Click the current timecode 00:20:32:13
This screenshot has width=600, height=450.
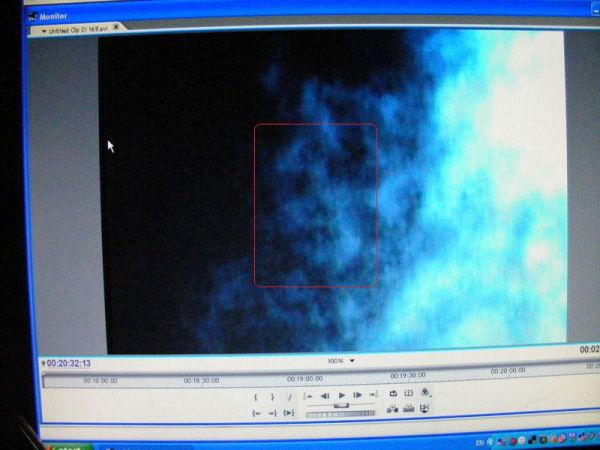coord(68,363)
